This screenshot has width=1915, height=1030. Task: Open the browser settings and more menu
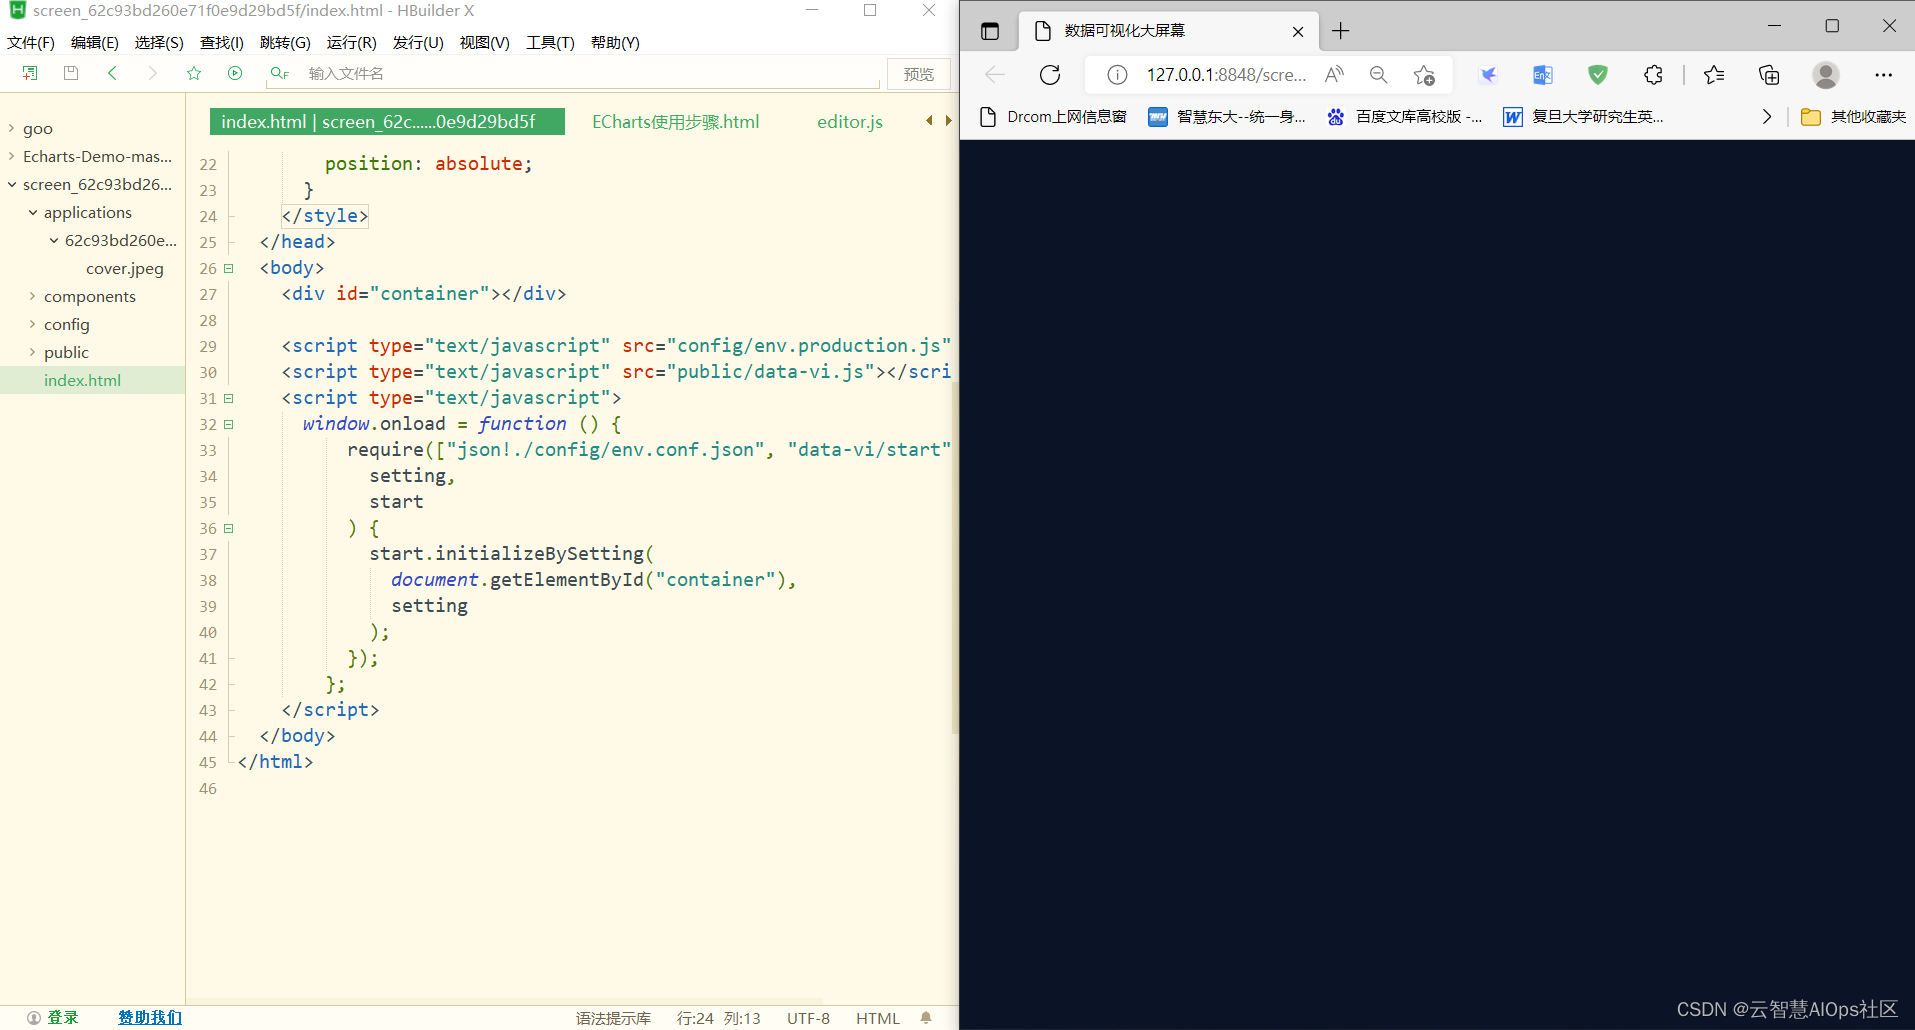[1884, 75]
